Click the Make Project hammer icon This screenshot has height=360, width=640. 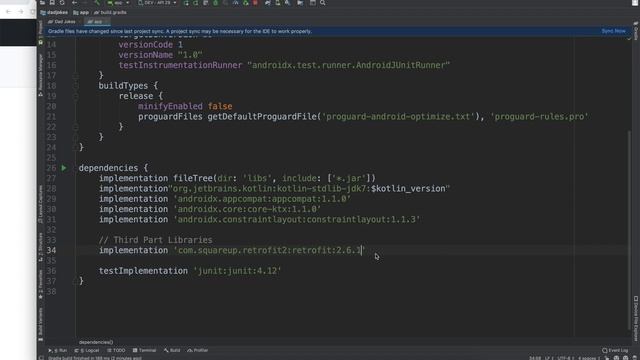[x=97, y=3]
